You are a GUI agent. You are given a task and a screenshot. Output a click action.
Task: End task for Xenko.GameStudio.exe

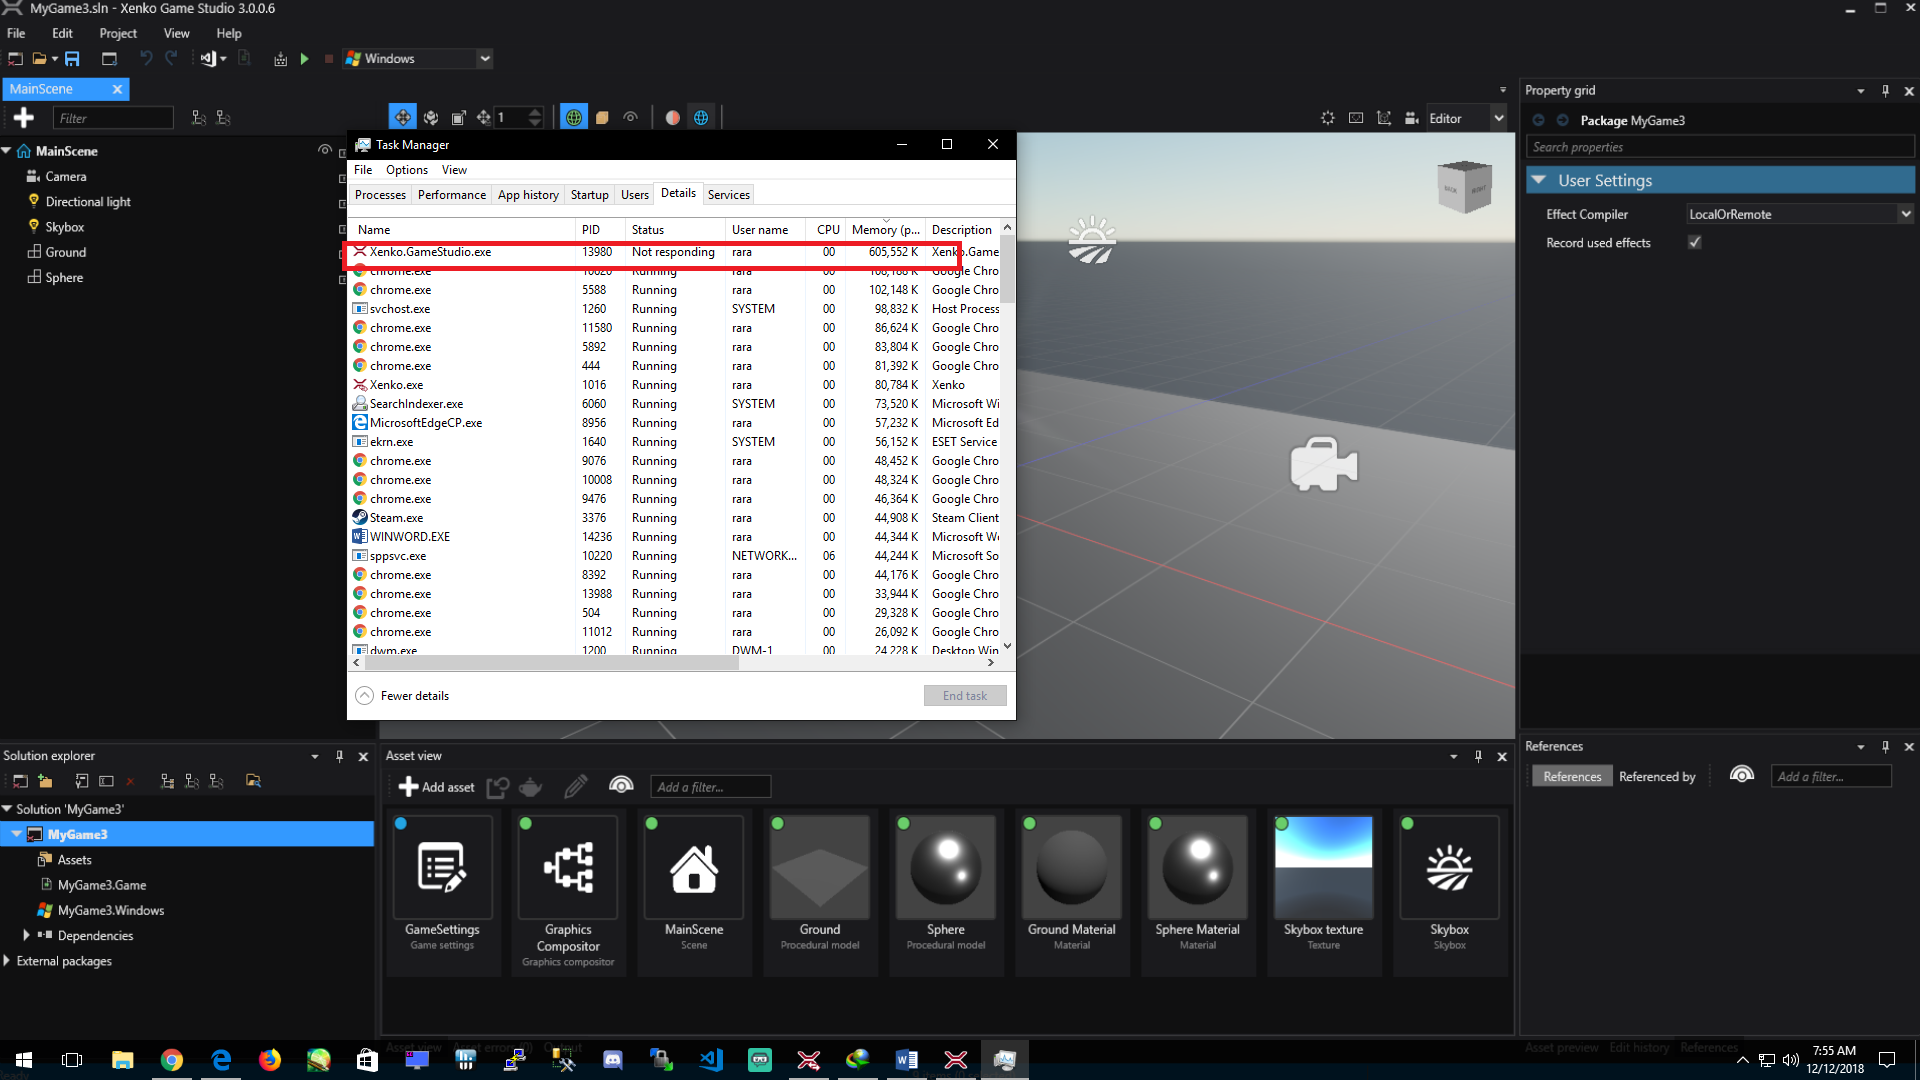(x=964, y=695)
